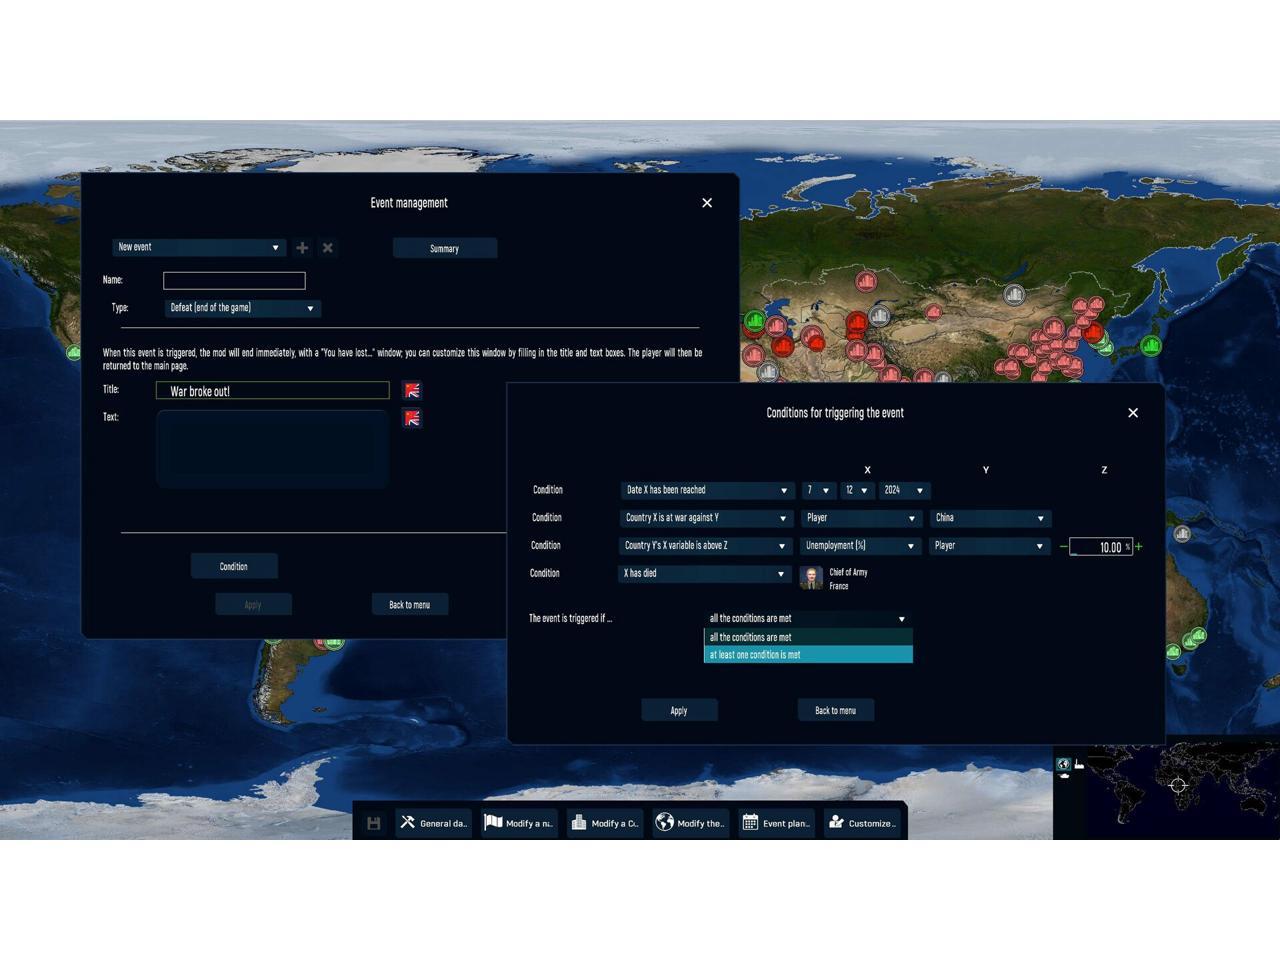1280x960 pixels.
Task: Click the green marker near Japan on the map
Action: click(1151, 346)
